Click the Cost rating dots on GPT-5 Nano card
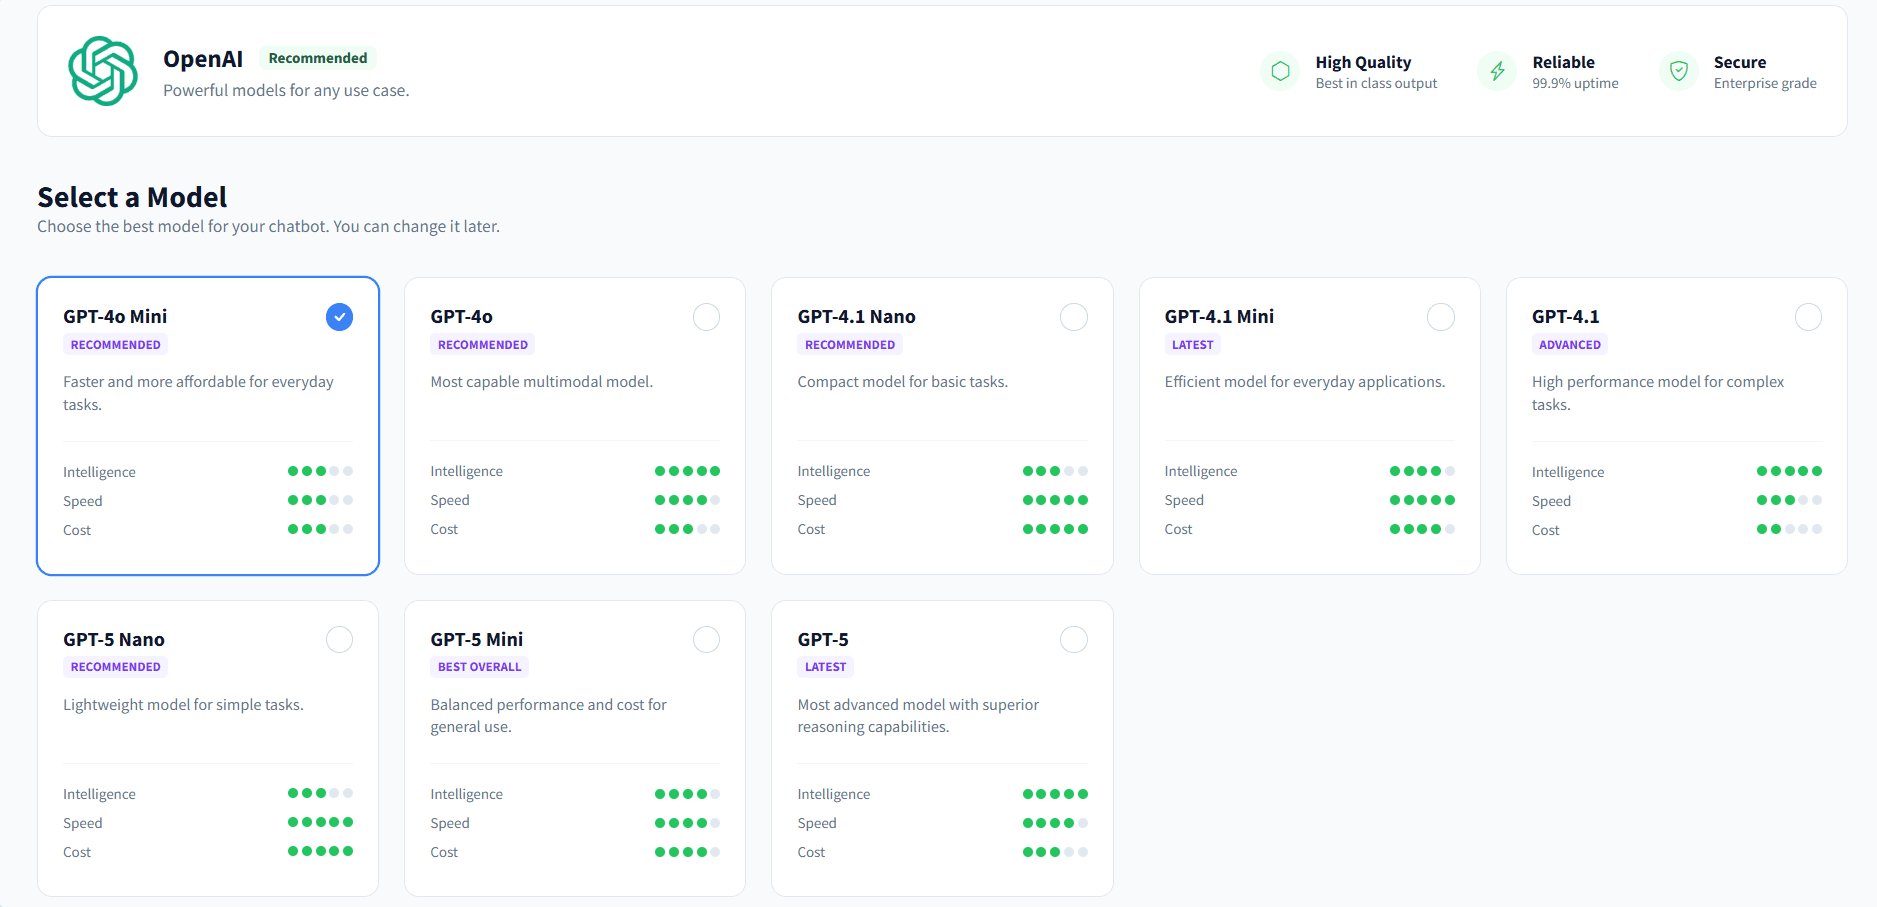The height and width of the screenshot is (907, 1877). pos(320,851)
